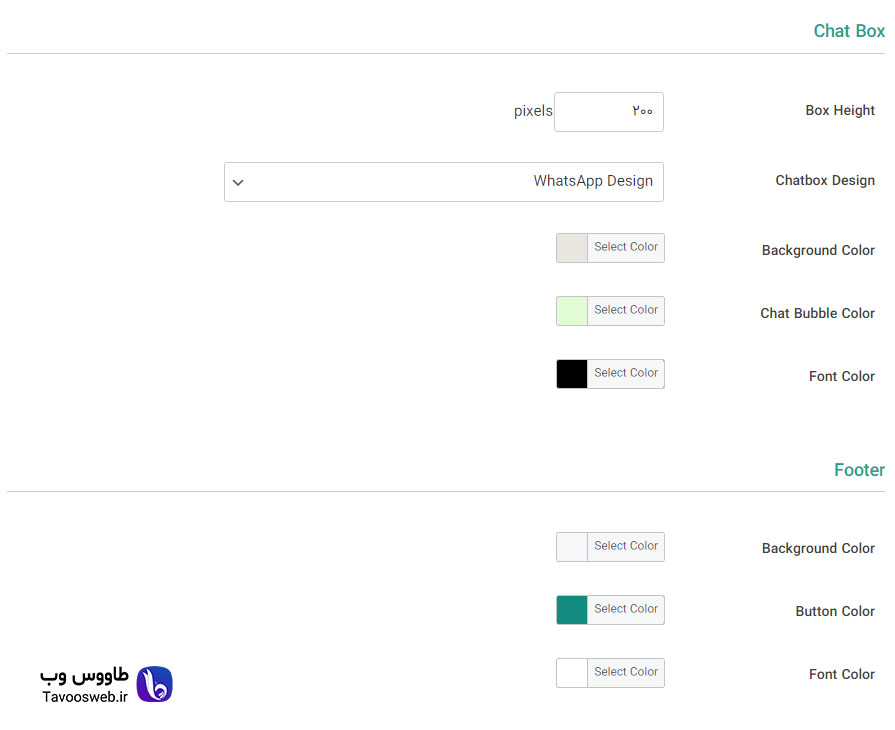Click the dropdown chevron of Chatbox Design
This screenshot has height=730, width=895.
coord(238,183)
